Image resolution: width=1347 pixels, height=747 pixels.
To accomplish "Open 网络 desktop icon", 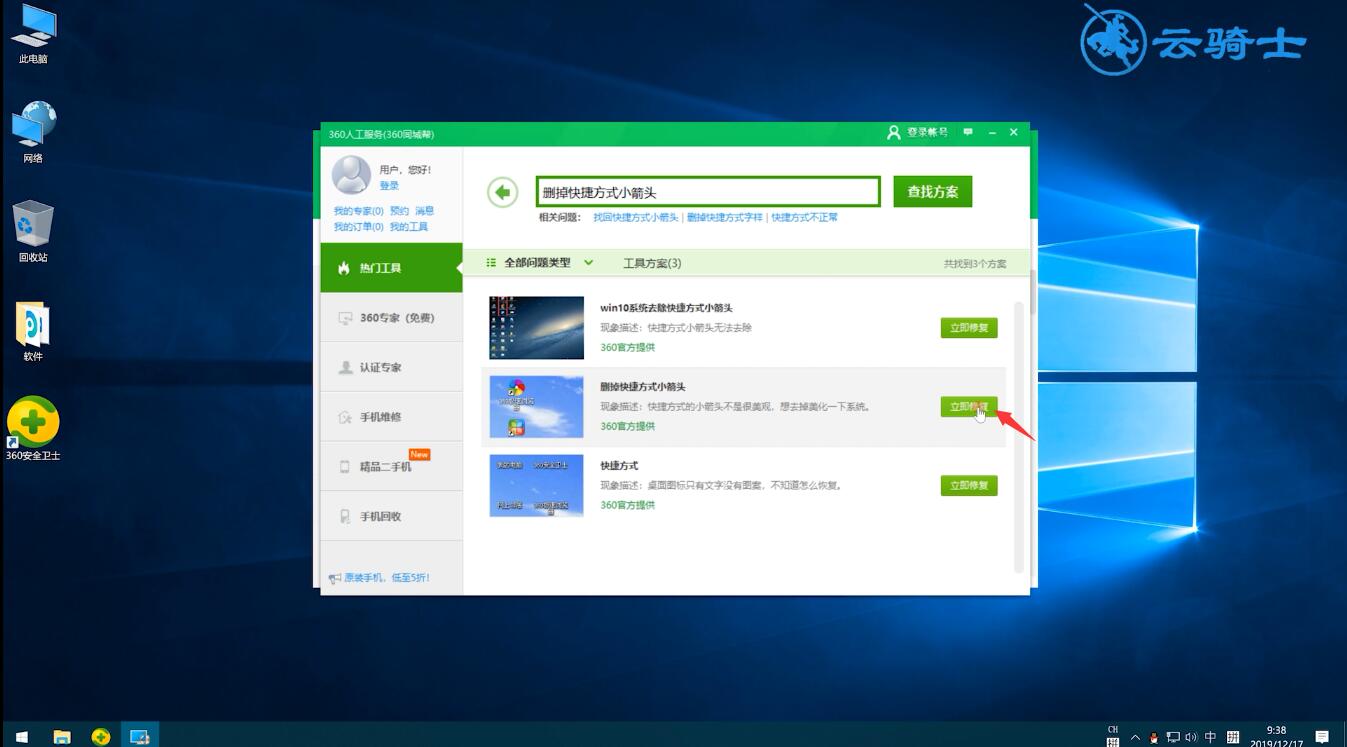I will 33,132.
